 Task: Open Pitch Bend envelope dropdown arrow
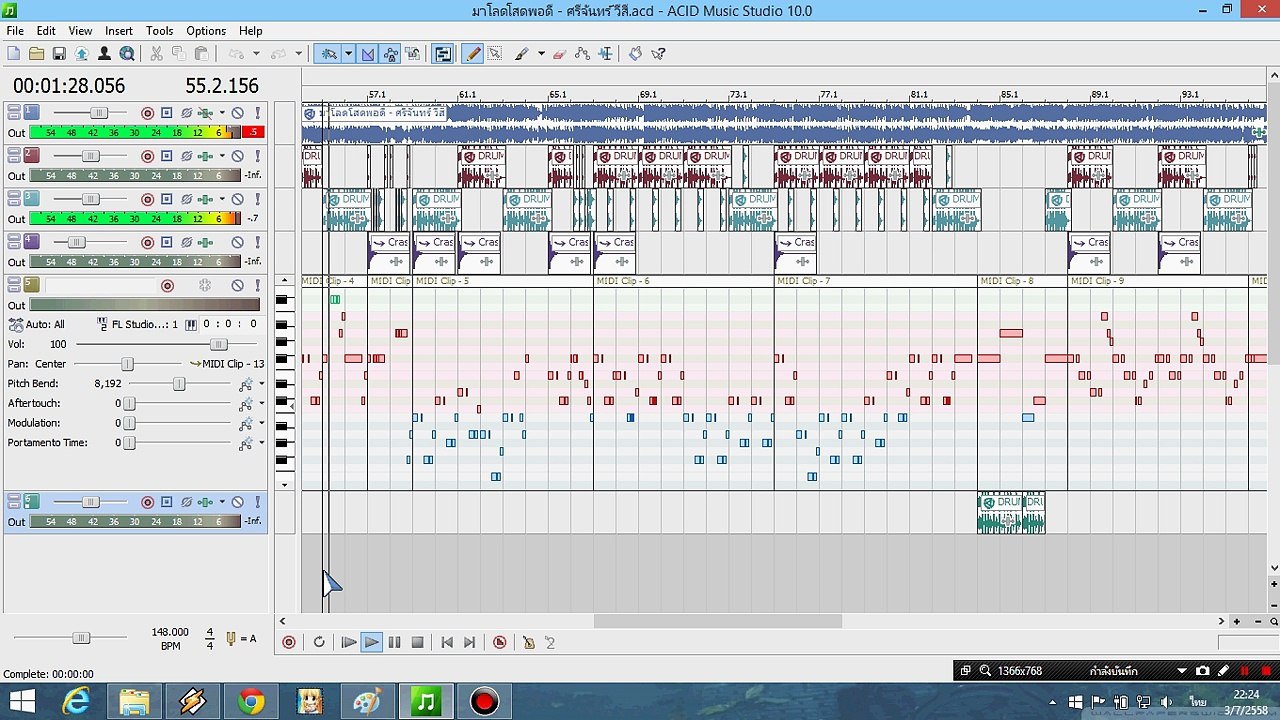click(x=262, y=384)
